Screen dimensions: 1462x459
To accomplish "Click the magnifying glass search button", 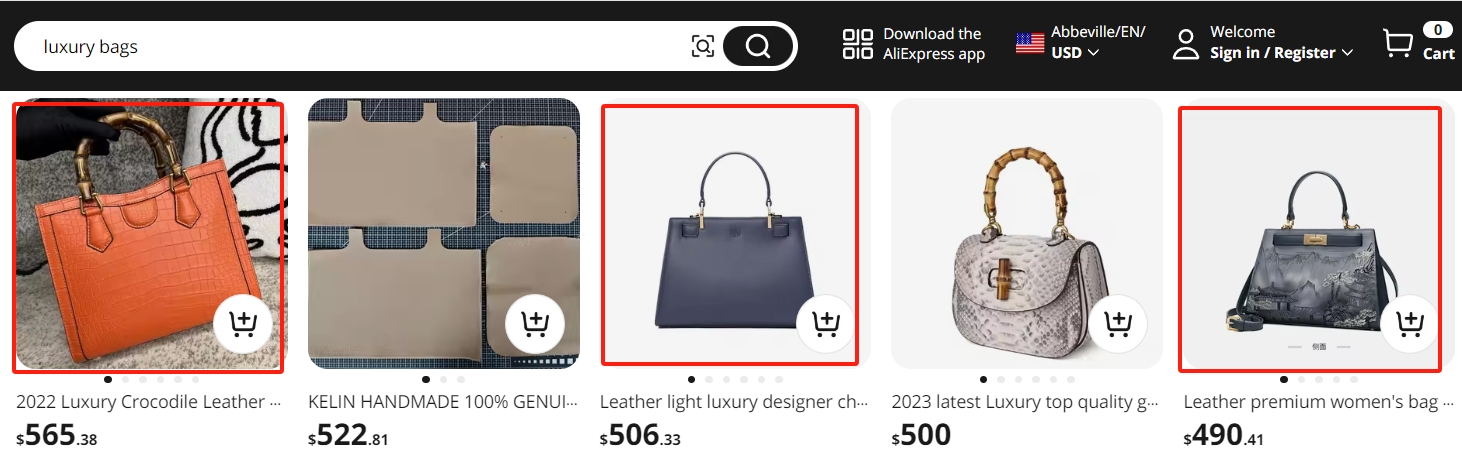I will click(758, 46).
